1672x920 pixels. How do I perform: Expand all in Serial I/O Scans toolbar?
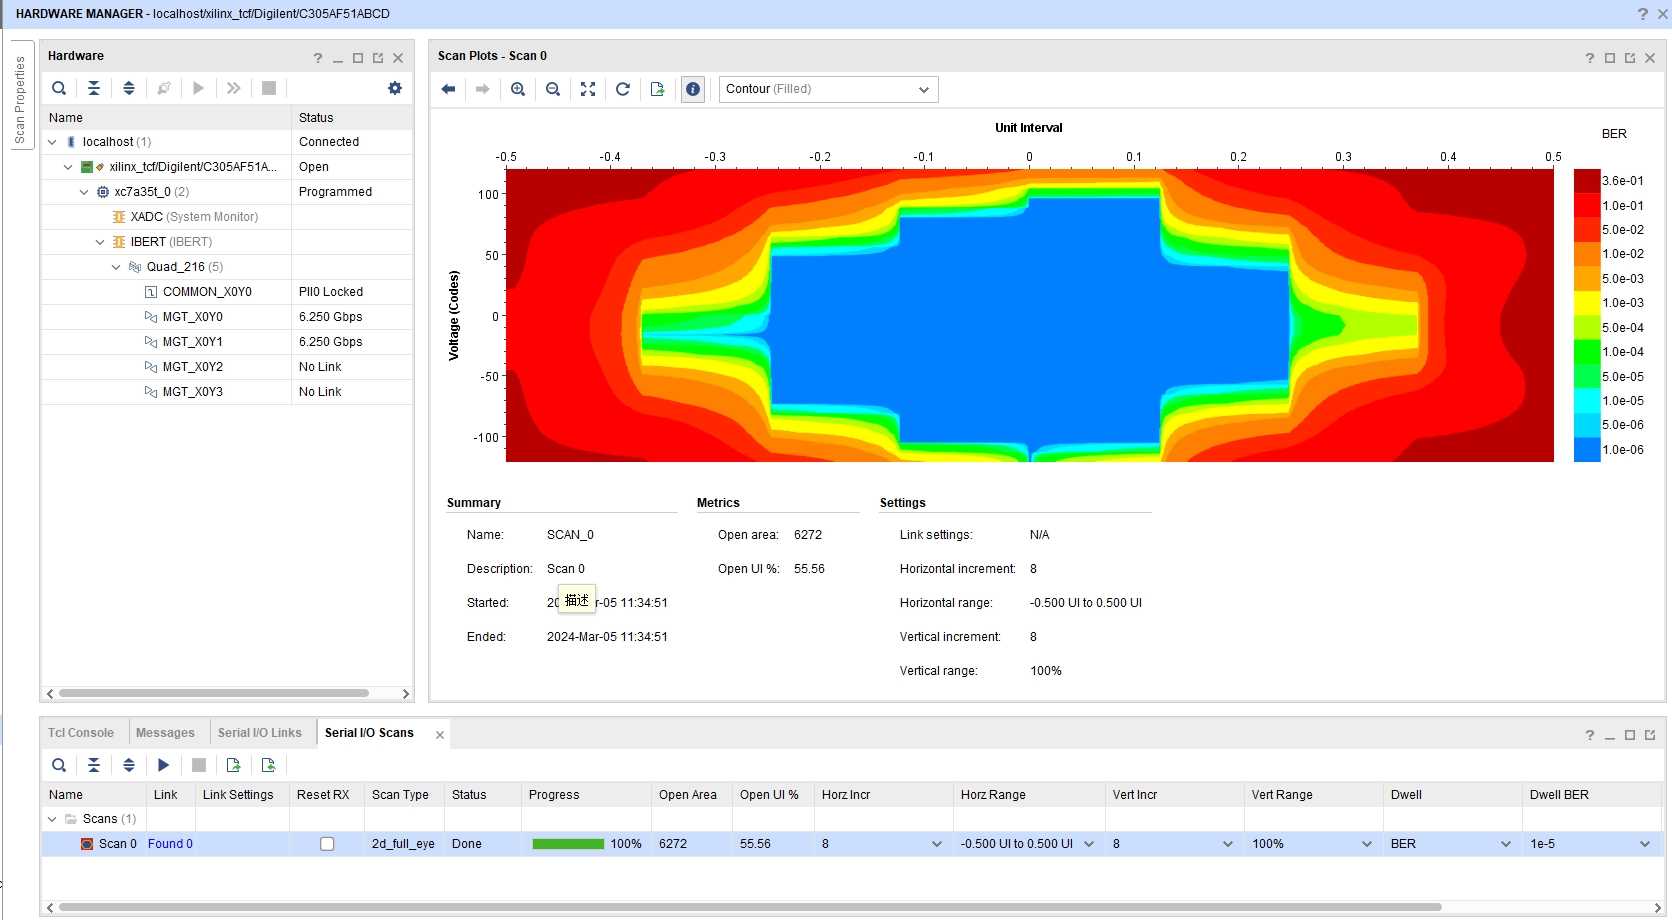(x=129, y=765)
